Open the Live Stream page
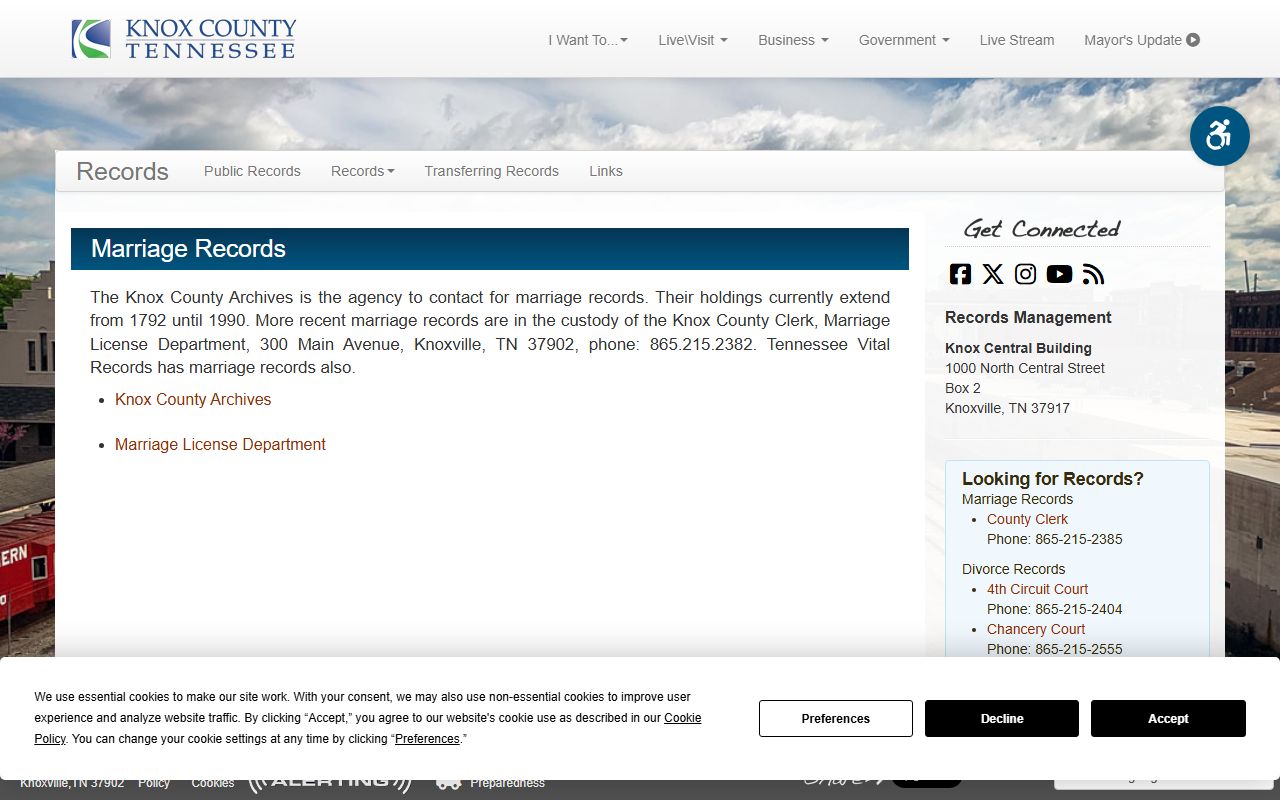 point(1017,40)
